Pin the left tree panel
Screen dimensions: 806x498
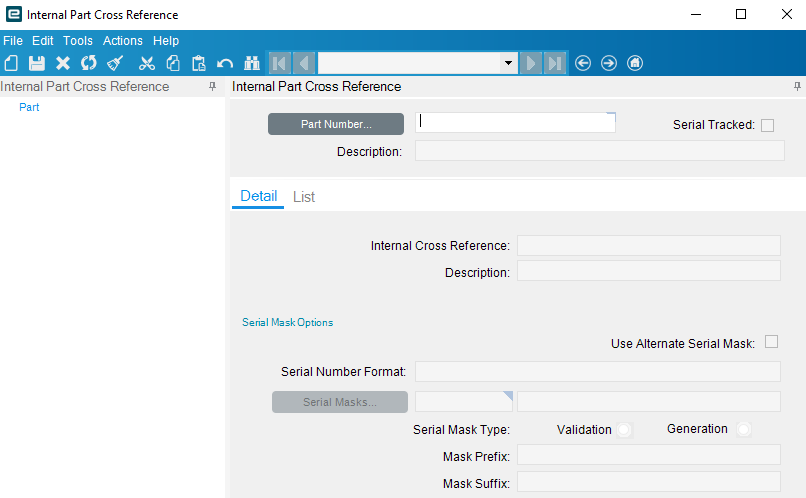(212, 86)
